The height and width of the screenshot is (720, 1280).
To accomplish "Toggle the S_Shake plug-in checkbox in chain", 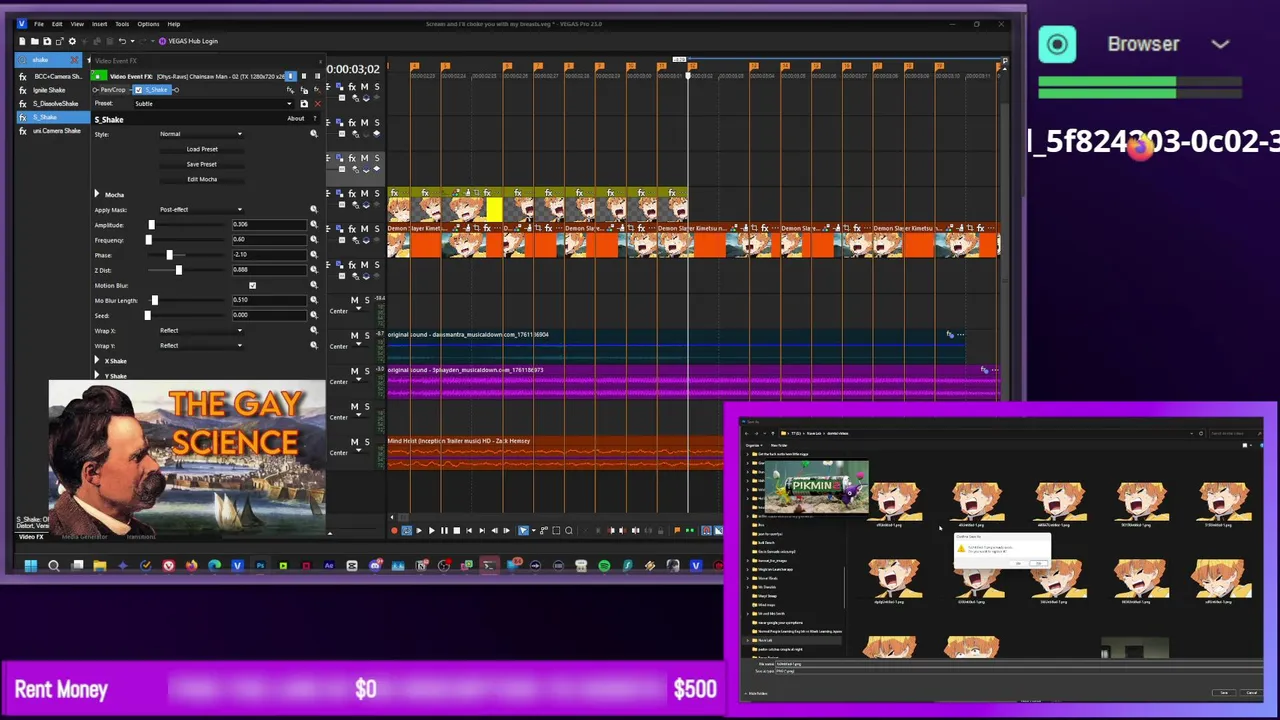I will pos(138,90).
